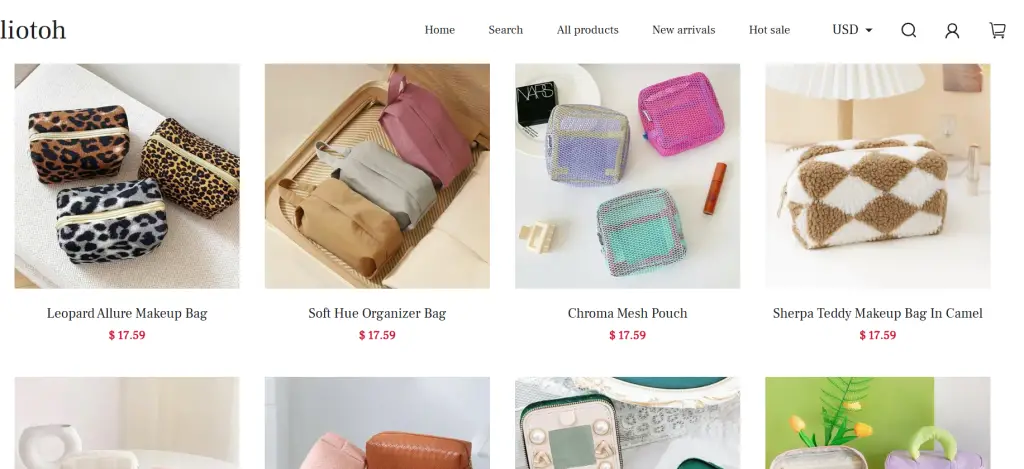Select the sherpa diamond bag thumbnail
Viewport: 1024px width, 469px height.
click(878, 176)
